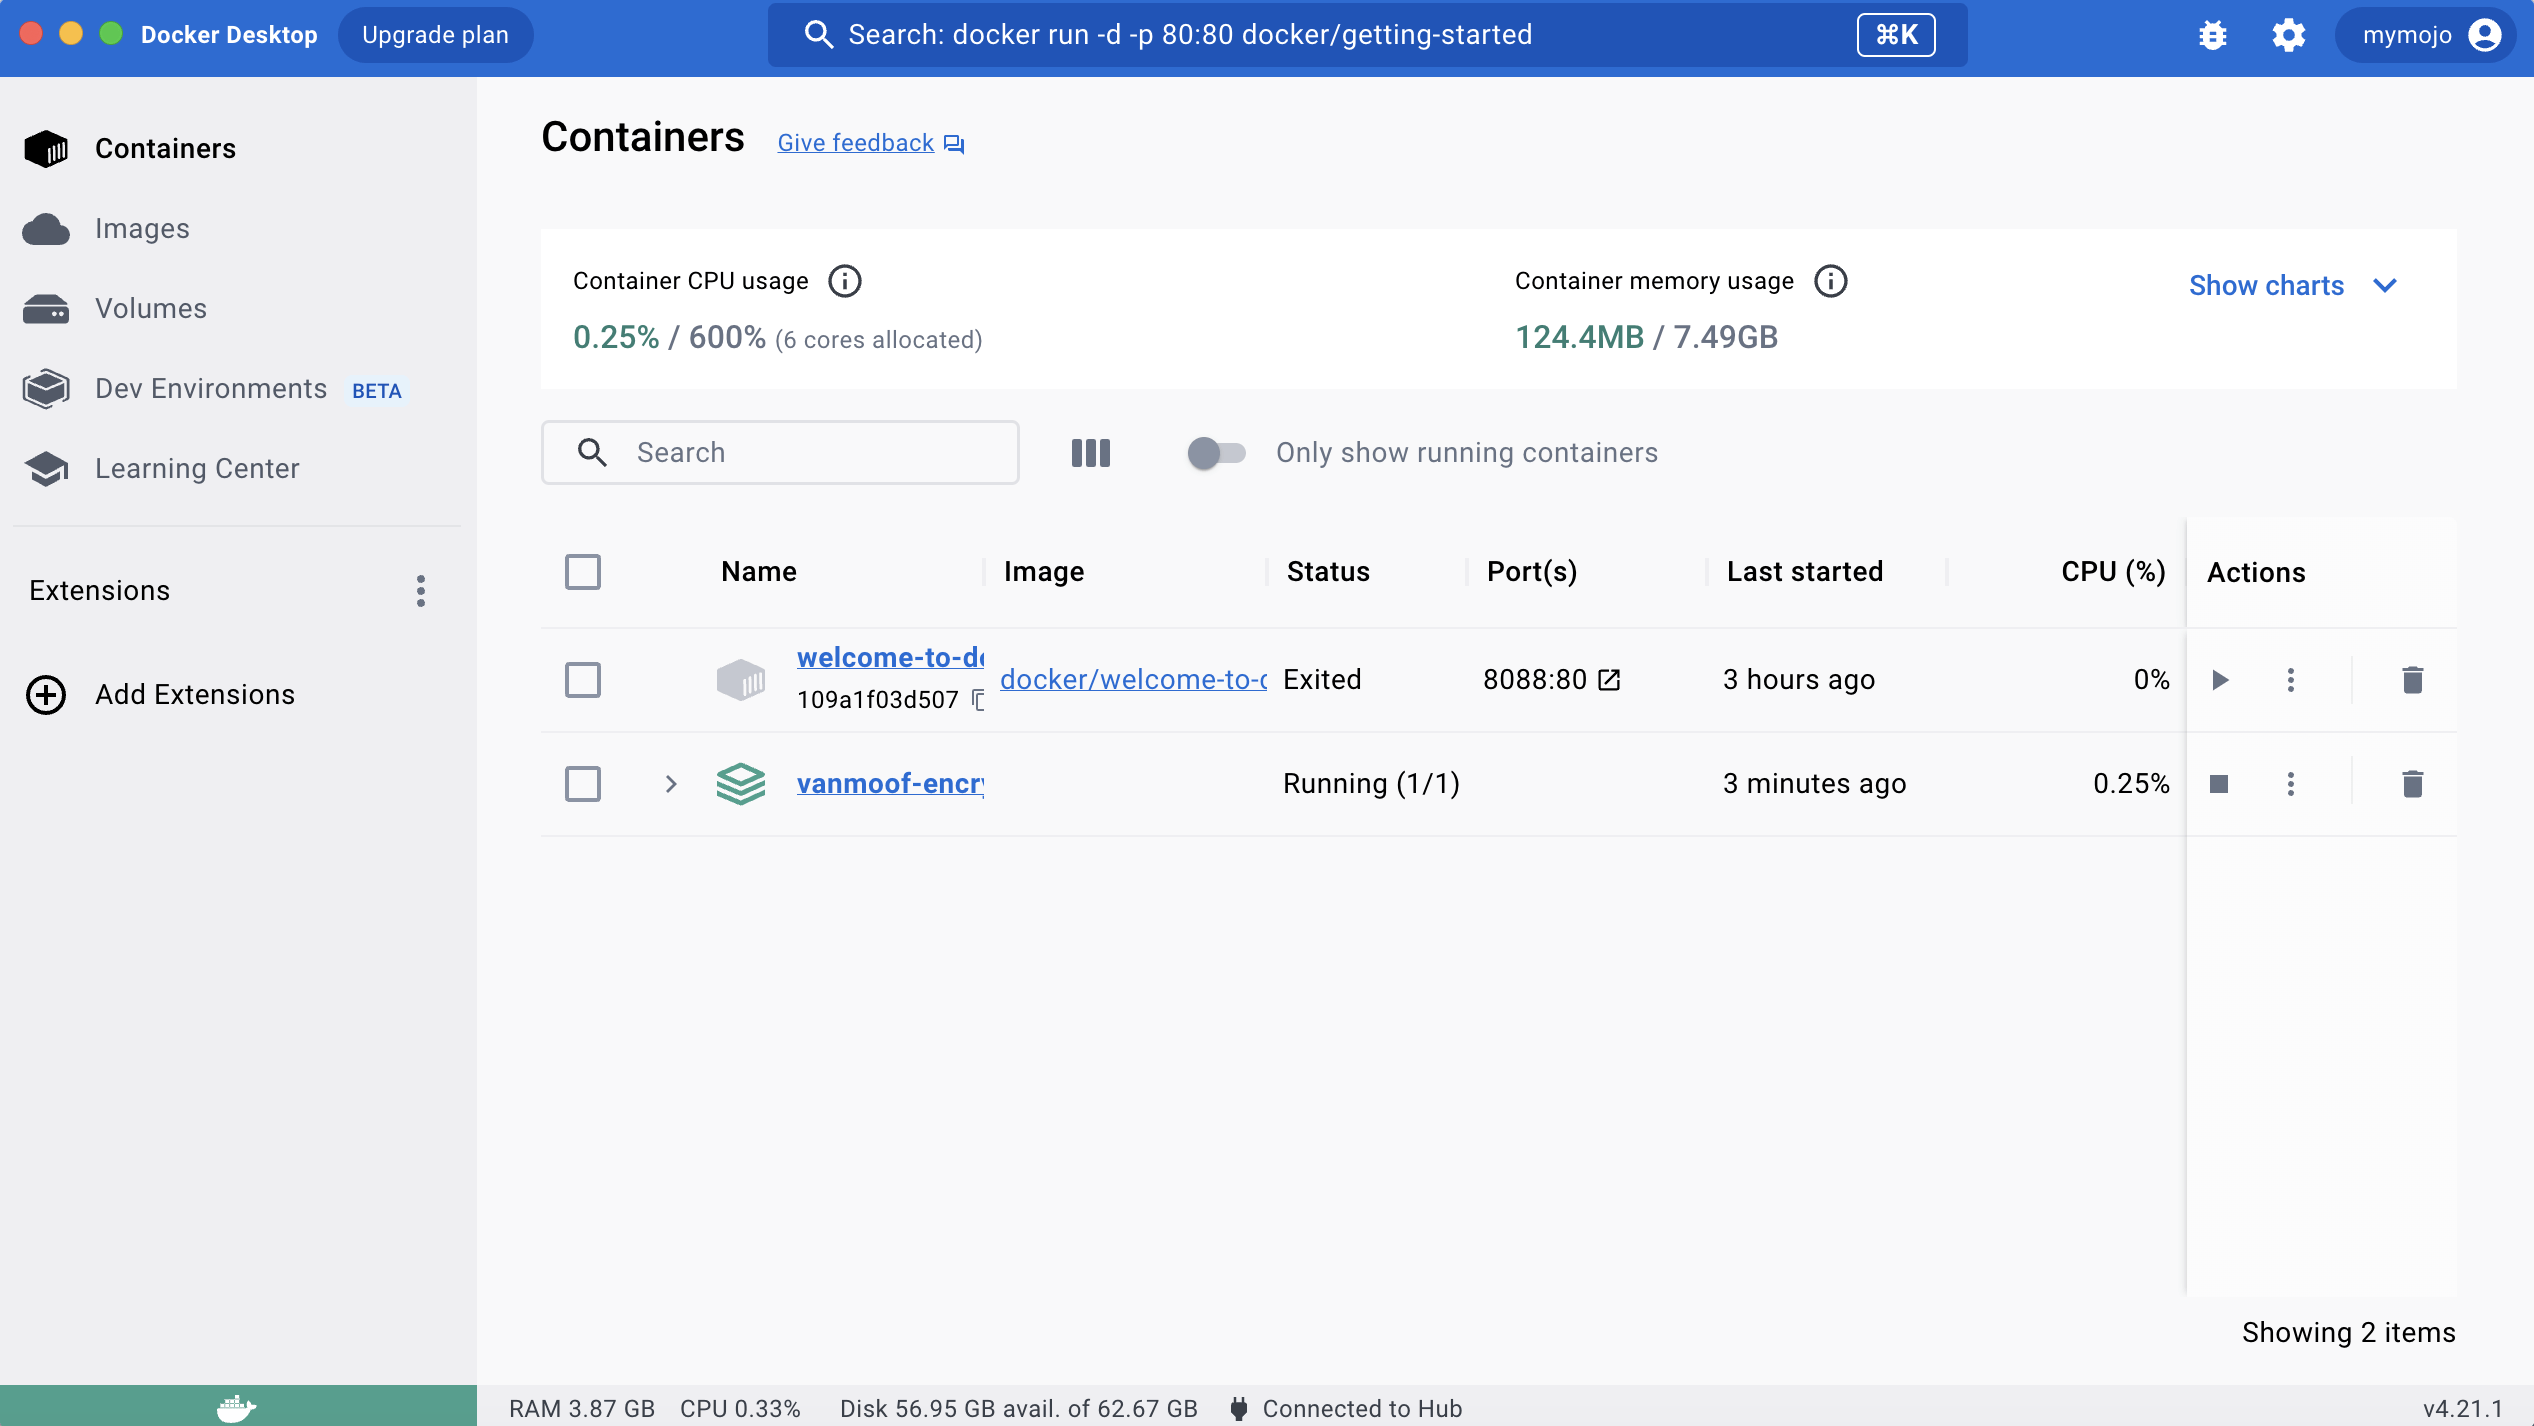The image size is (2534, 1426).
Task: Open Volumes section in sidebar
Action: coord(150,309)
